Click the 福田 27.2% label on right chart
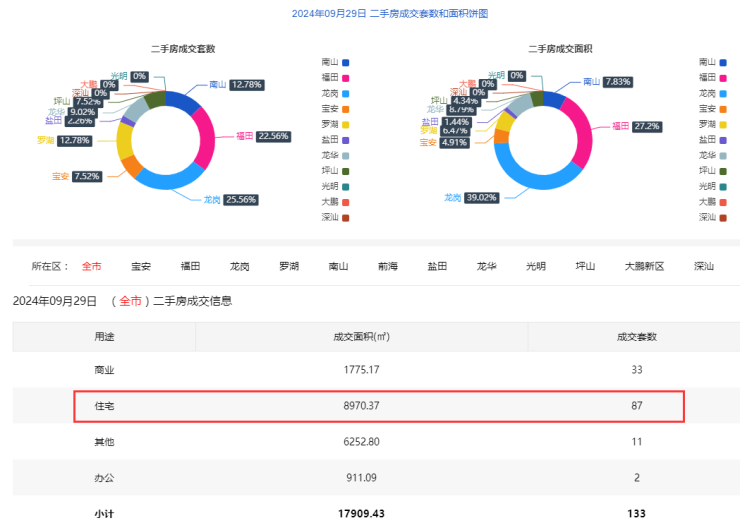The image size is (740, 523). pyautogui.click(x=648, y=127)
